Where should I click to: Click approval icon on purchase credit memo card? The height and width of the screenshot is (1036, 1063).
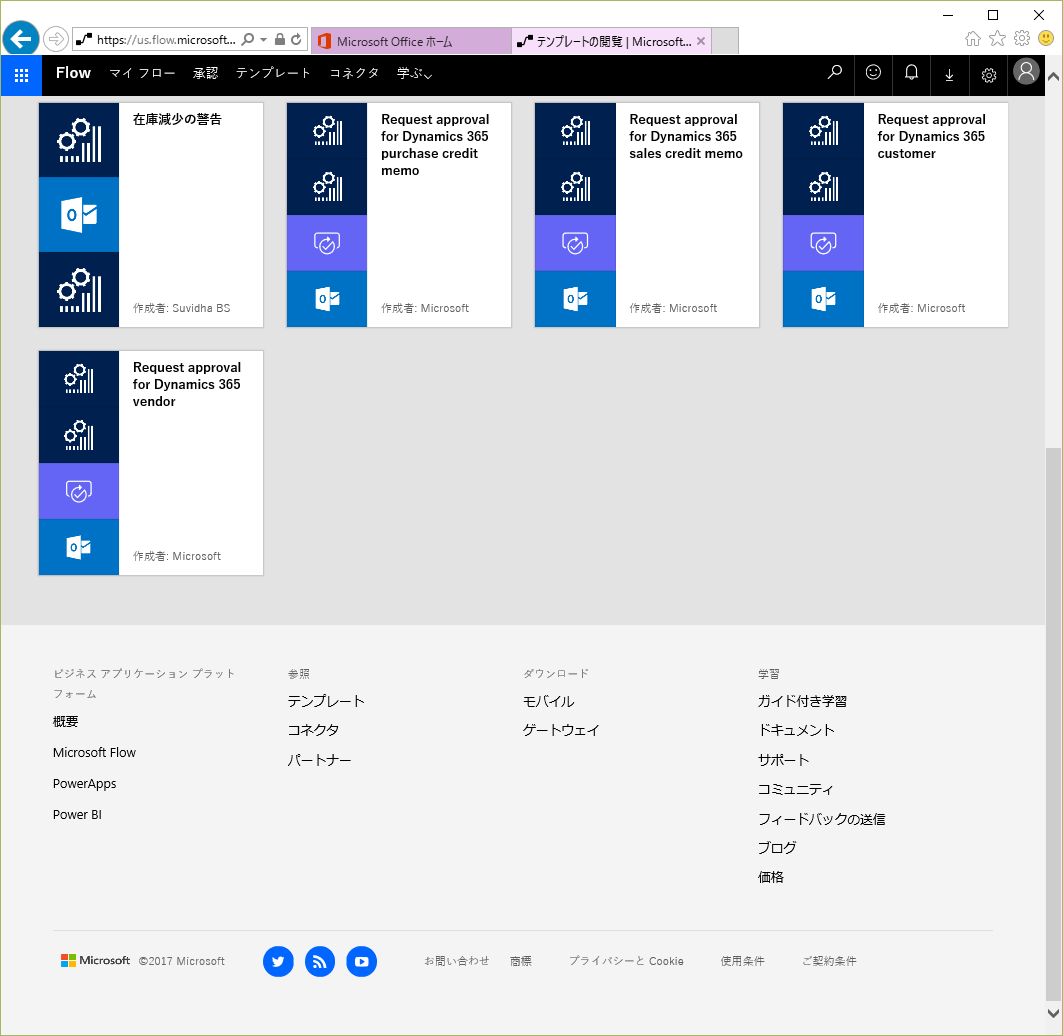pyautogui.click(x=327, y=243)
